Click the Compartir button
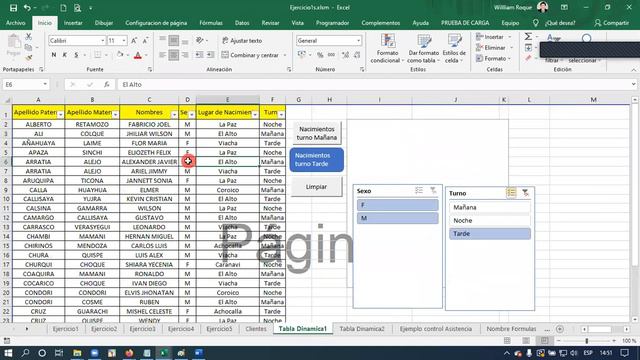This screenshot has width=640, height=360. coord(611,23)
